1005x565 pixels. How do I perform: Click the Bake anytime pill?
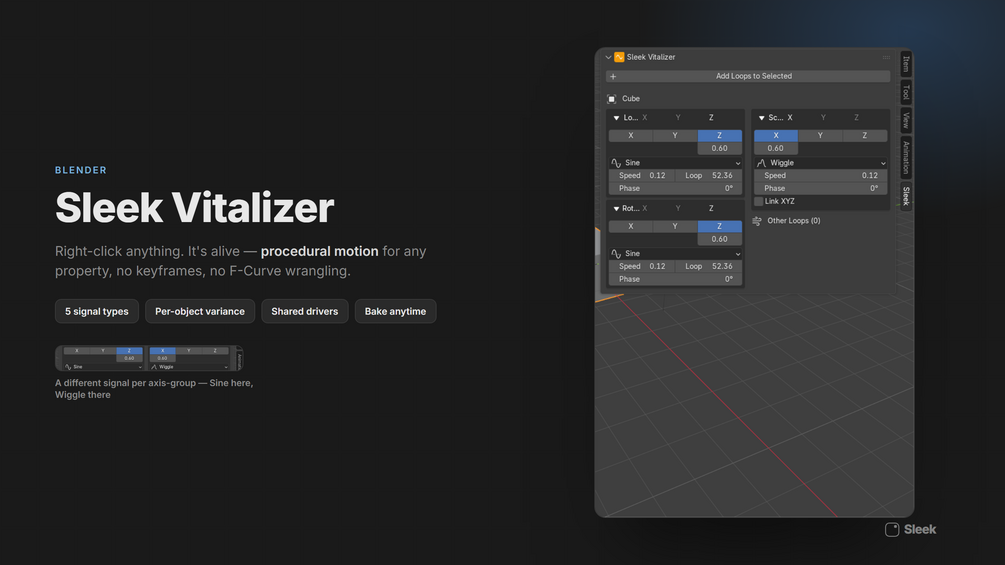point(395,311)
